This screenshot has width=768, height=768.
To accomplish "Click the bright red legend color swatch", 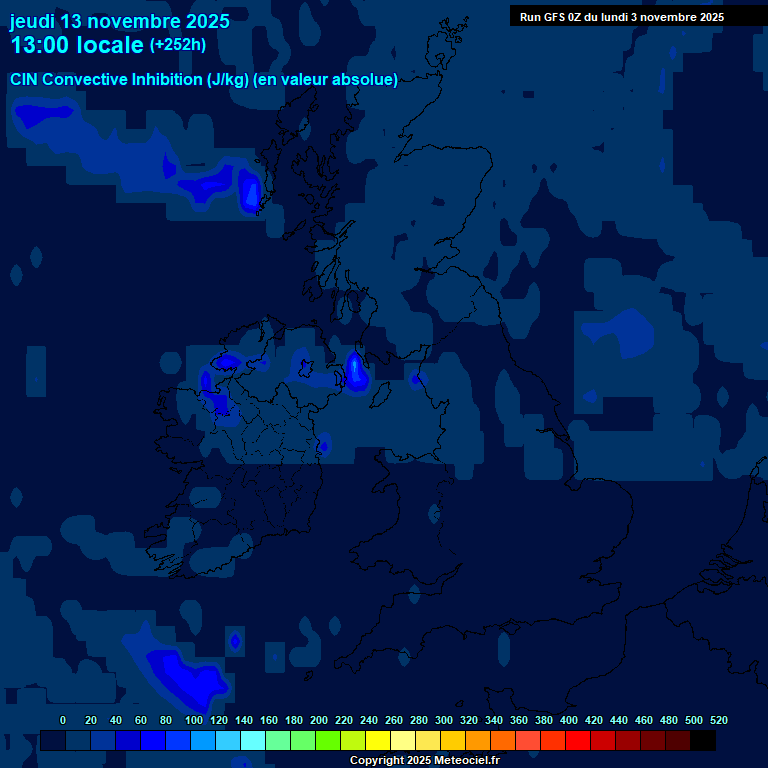I will [x=578, y=740].
